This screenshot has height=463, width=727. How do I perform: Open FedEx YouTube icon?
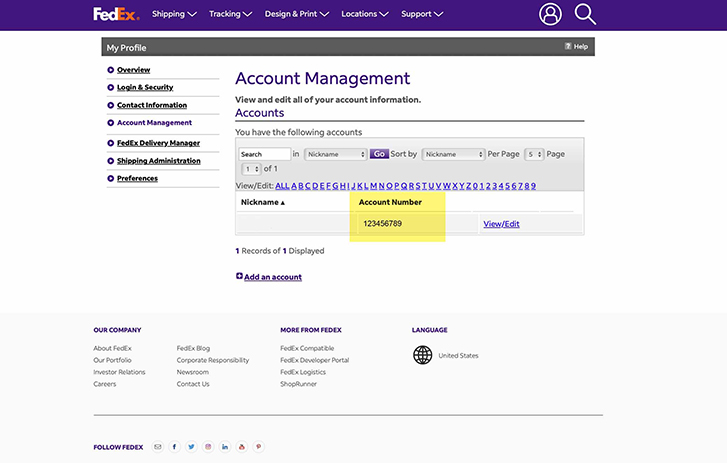coord(242,447)
